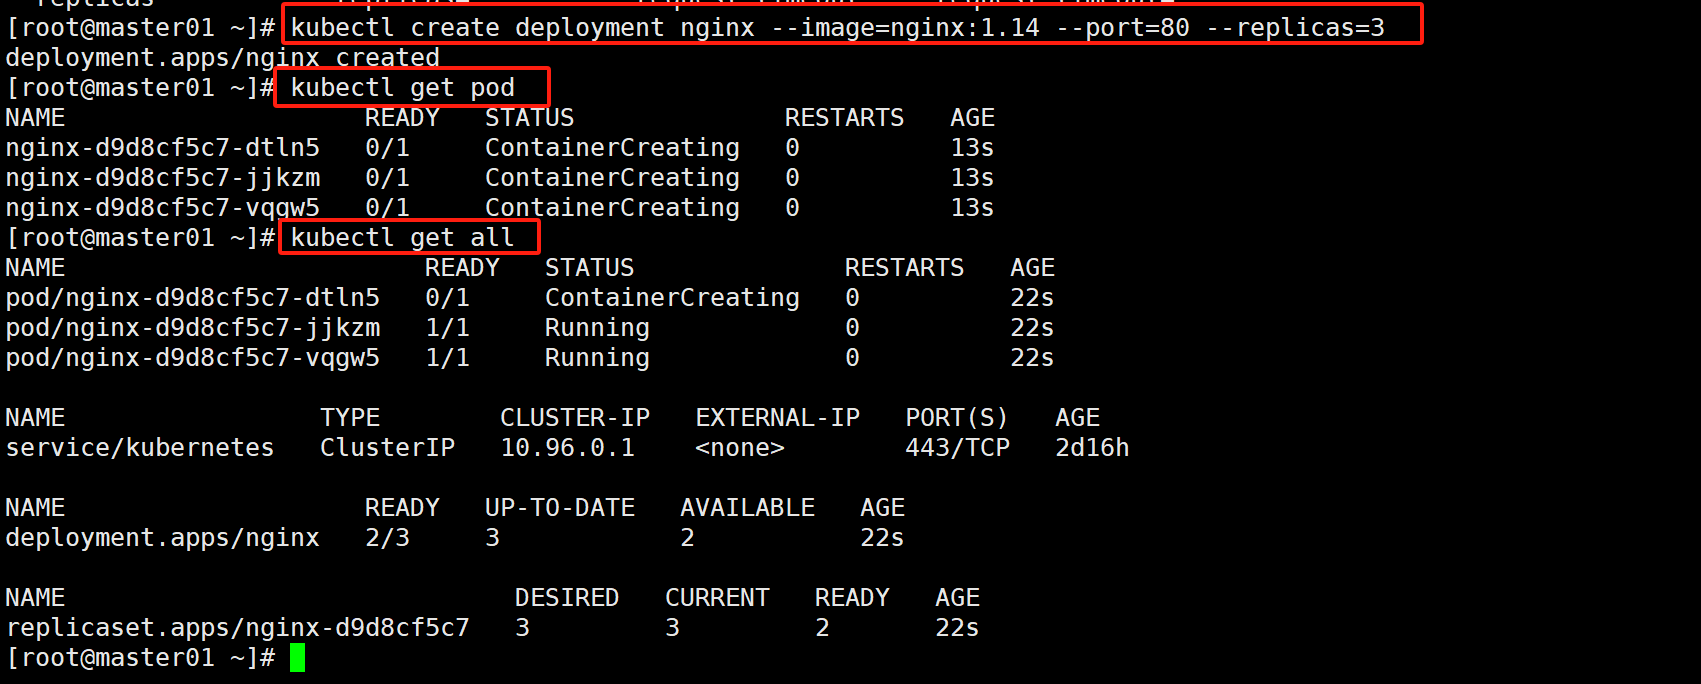The image size is (1701, 684).
Task: Click pod name 'pod/nginx-d9d8cf5c7-dtln5'
Action: pyautogui.click(x=193, y=298)
